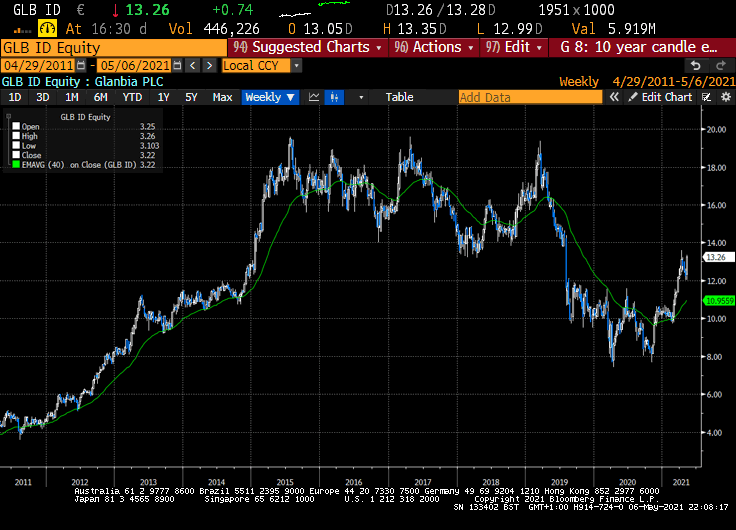The height and width of the screenshot is (530, 736).
Task: Select the YTD time range tab
Action: (131, 97)
